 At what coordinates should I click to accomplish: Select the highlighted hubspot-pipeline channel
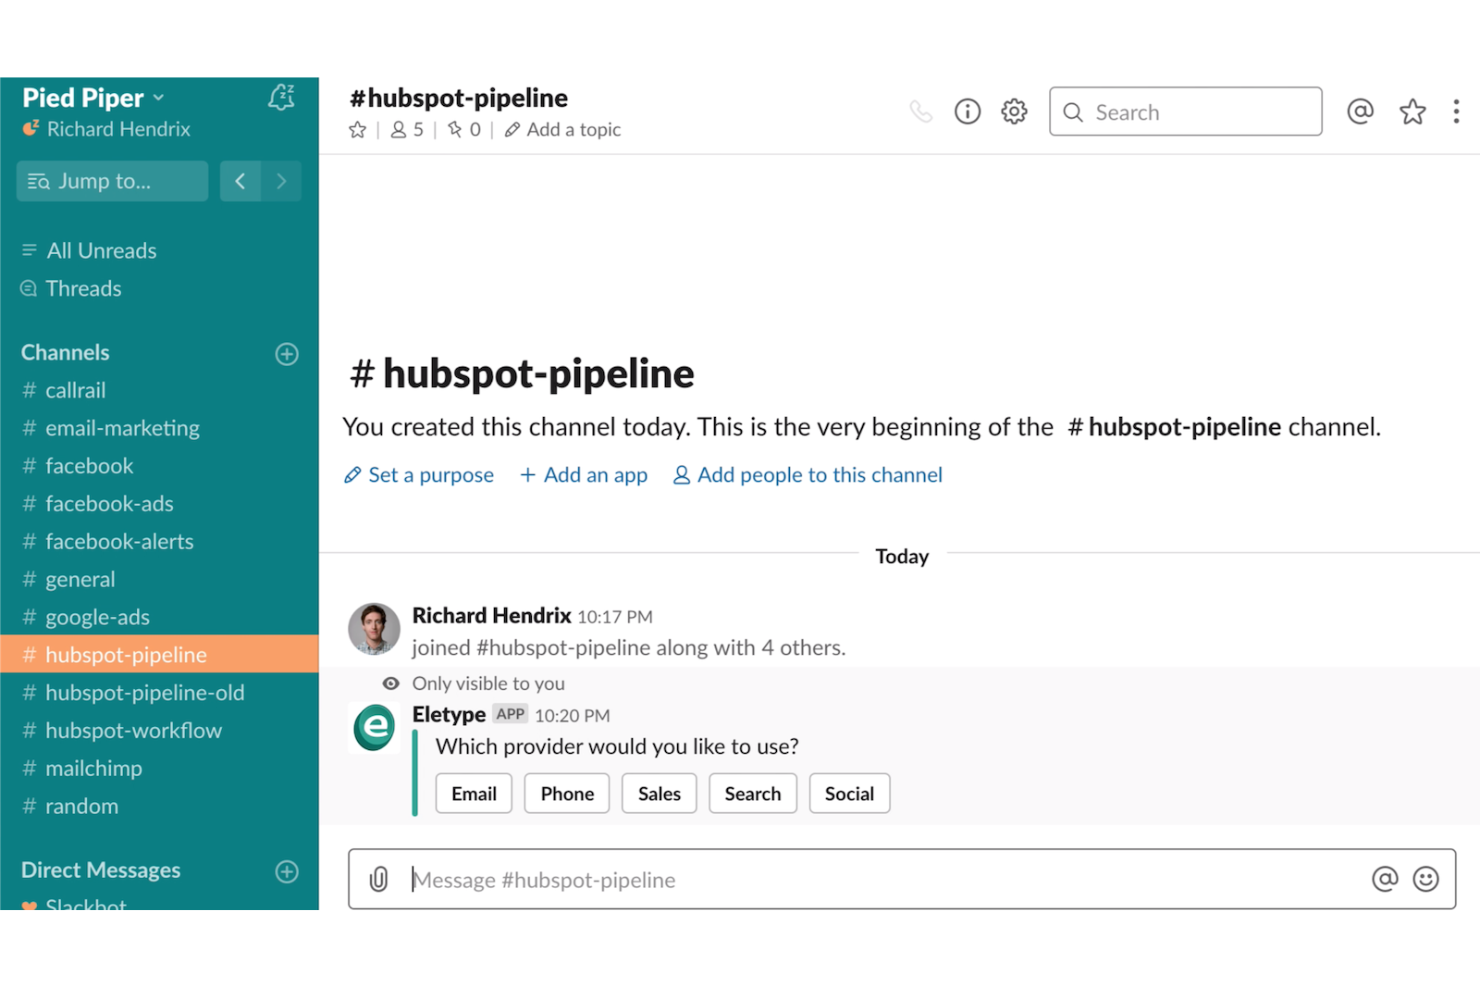point(159,655)
